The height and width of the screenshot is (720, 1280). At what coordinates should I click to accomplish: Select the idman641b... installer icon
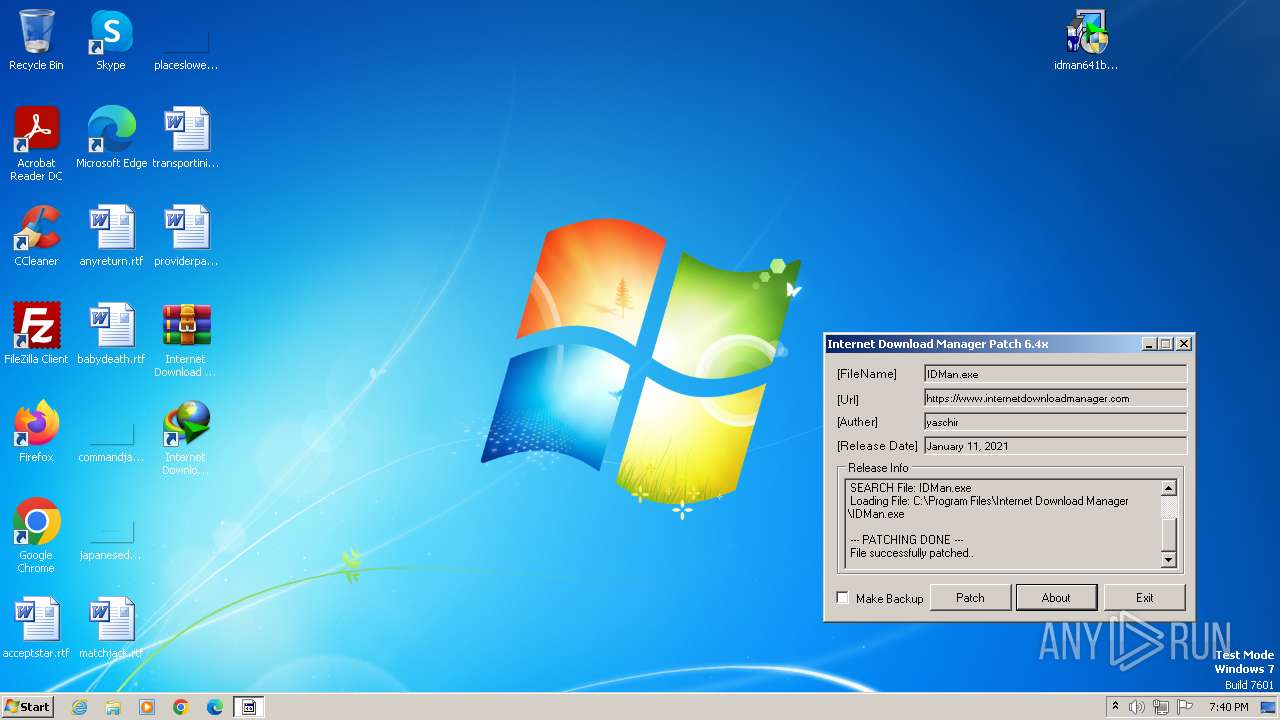1086,40
